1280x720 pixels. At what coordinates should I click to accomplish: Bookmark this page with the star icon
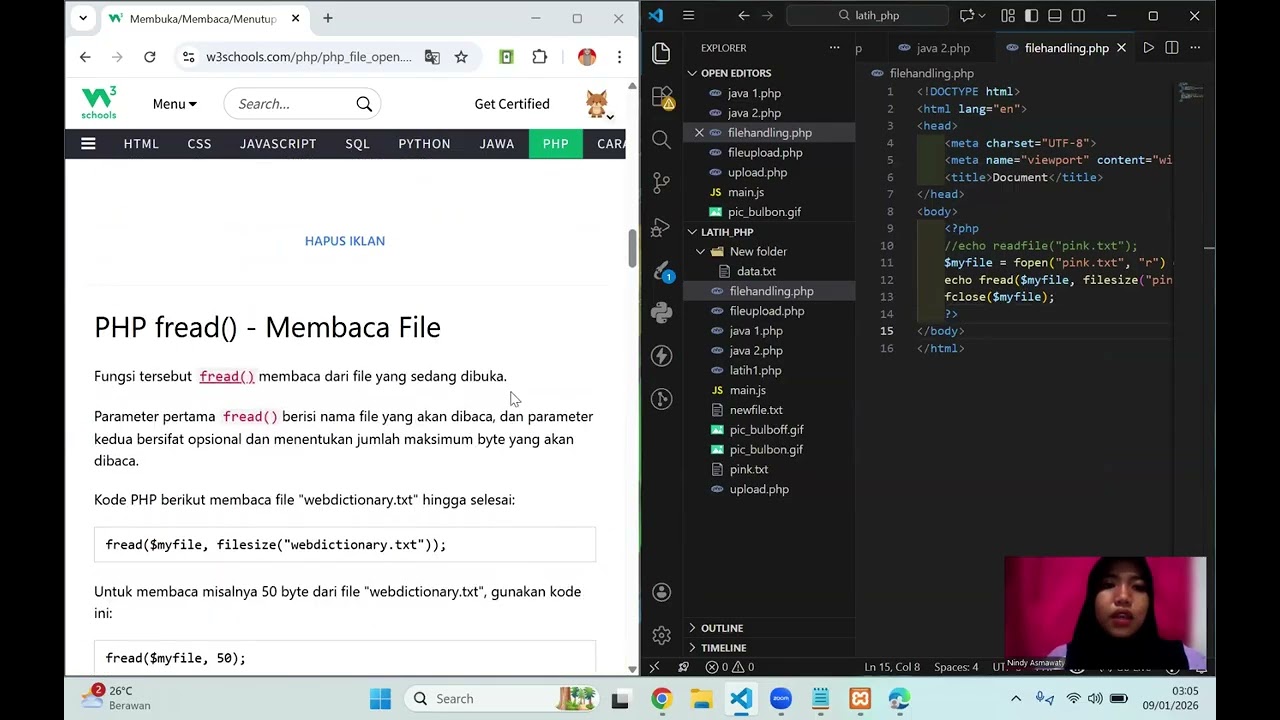[x=461, y=57]
